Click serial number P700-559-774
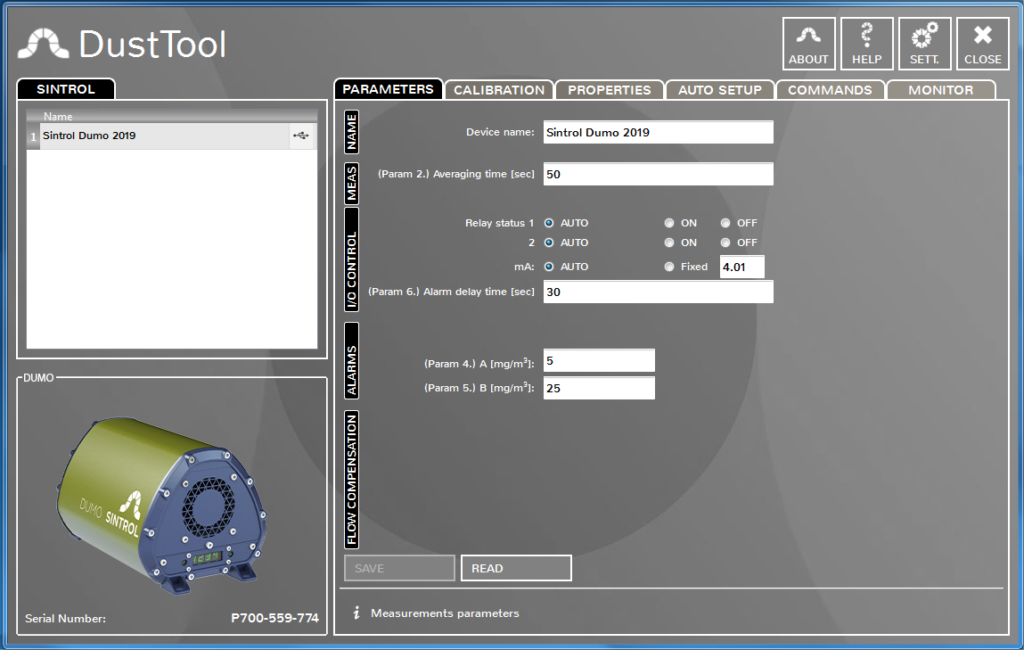The width and height of the screenshot is (1024, 650). [275, 618]
